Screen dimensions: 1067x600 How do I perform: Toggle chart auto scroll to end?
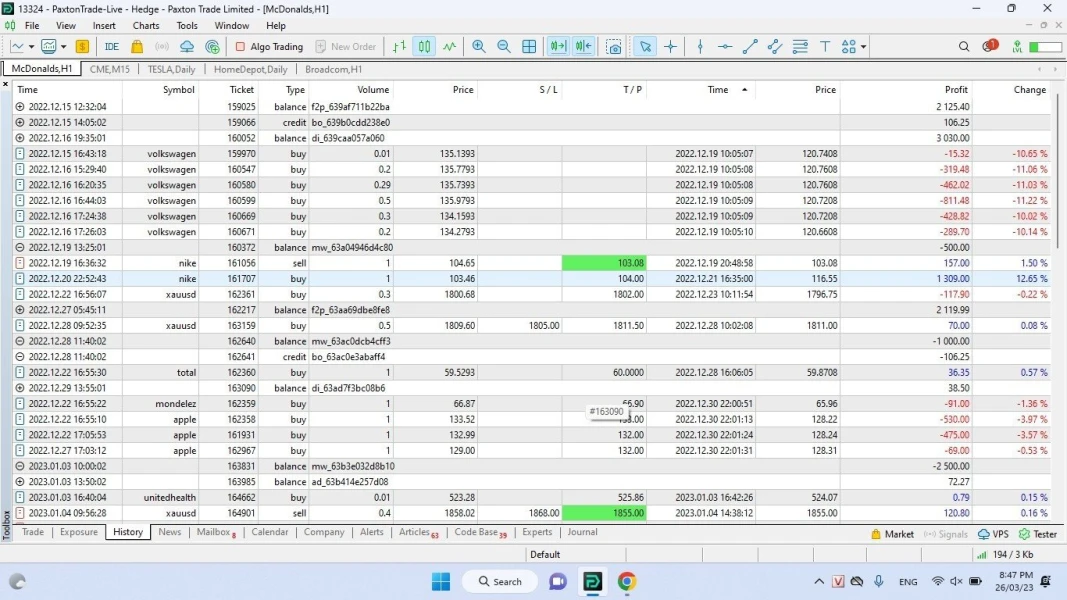point(558,46)
